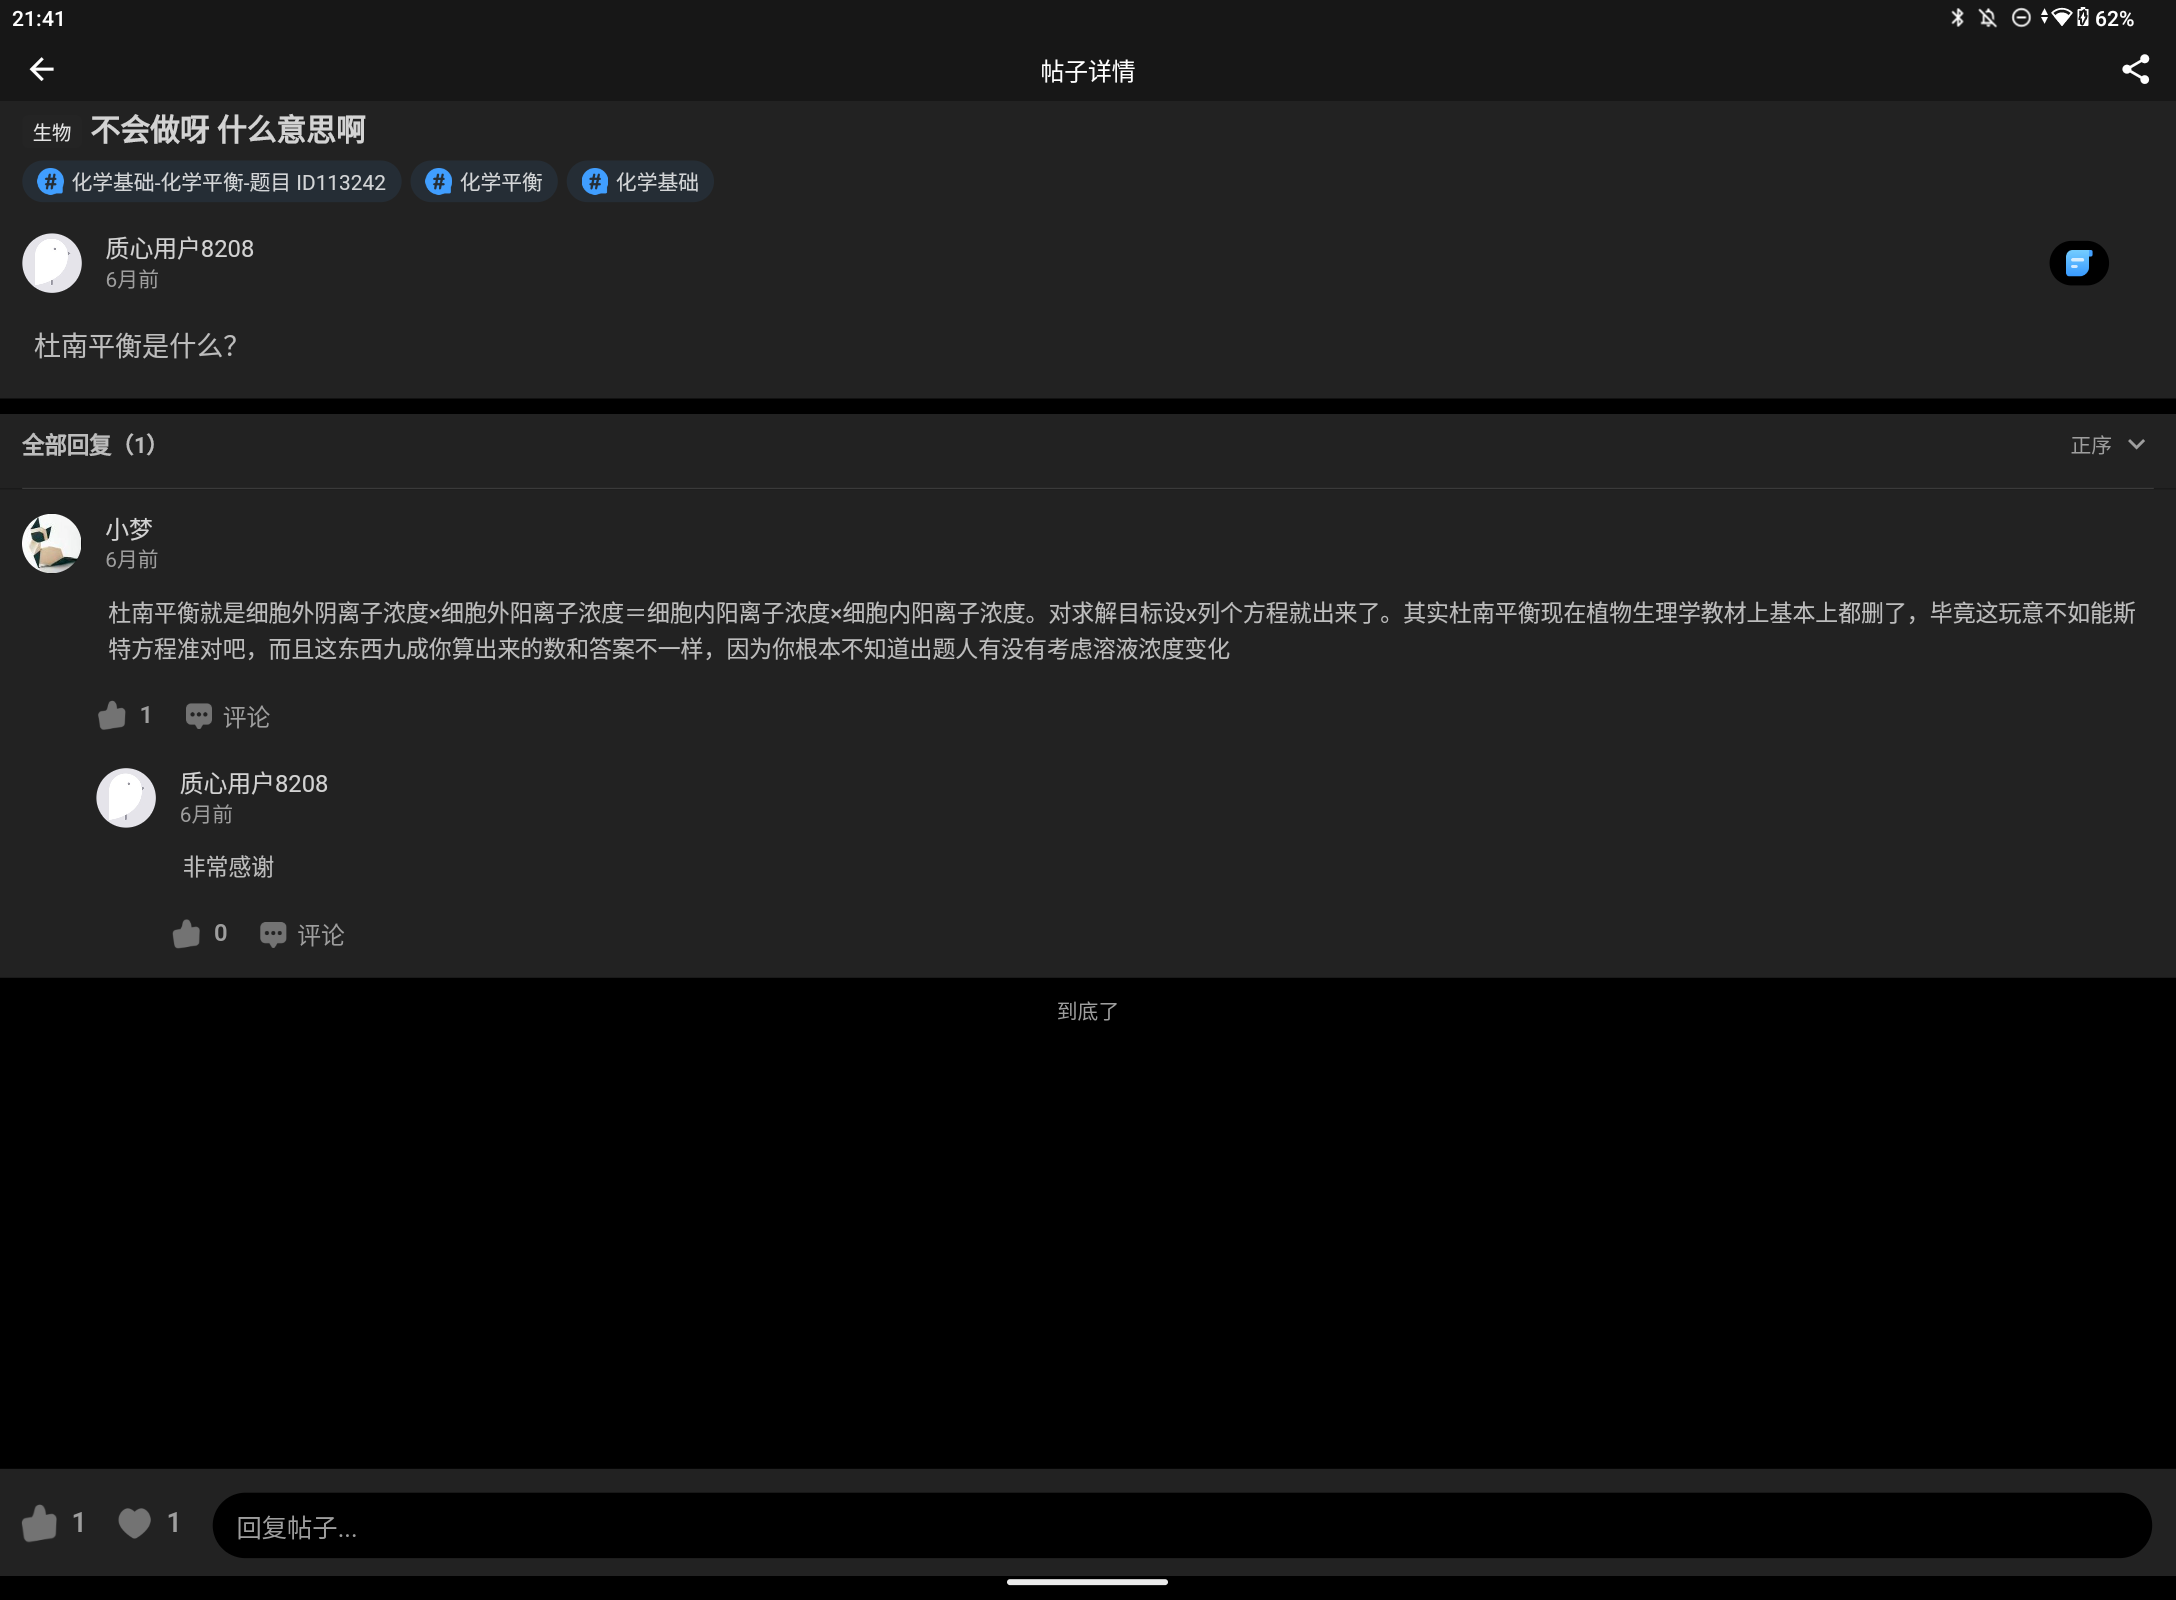Tap 质心用户8208 name in nested reply

click(x=254, y=783)
